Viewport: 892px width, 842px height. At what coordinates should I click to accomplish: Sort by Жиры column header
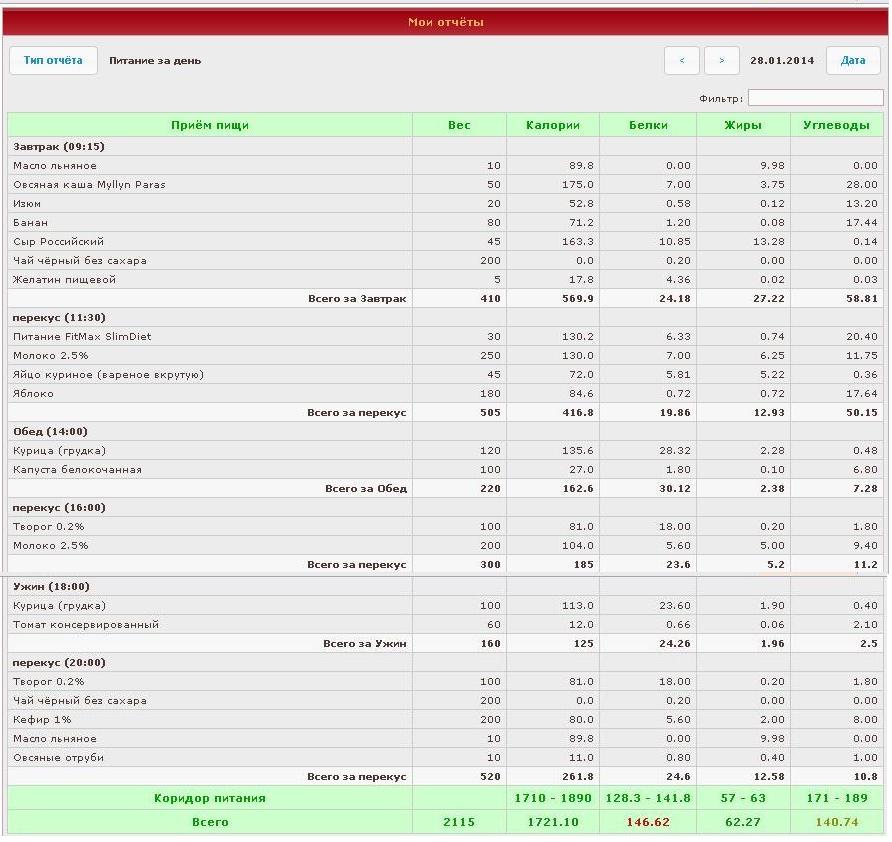(x=743, y=125)
